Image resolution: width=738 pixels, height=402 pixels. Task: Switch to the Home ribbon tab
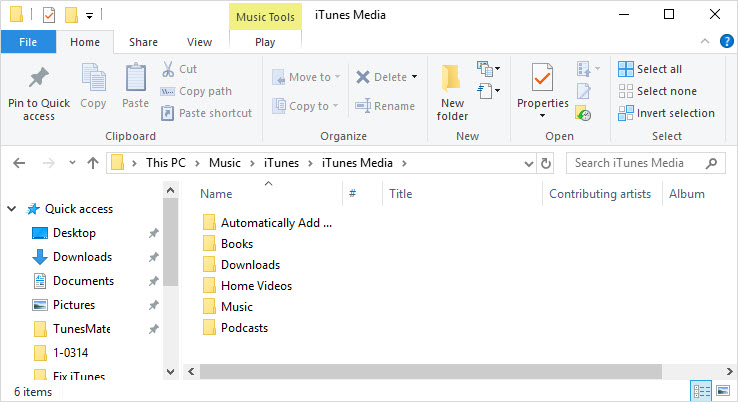[x=85, y=42]
